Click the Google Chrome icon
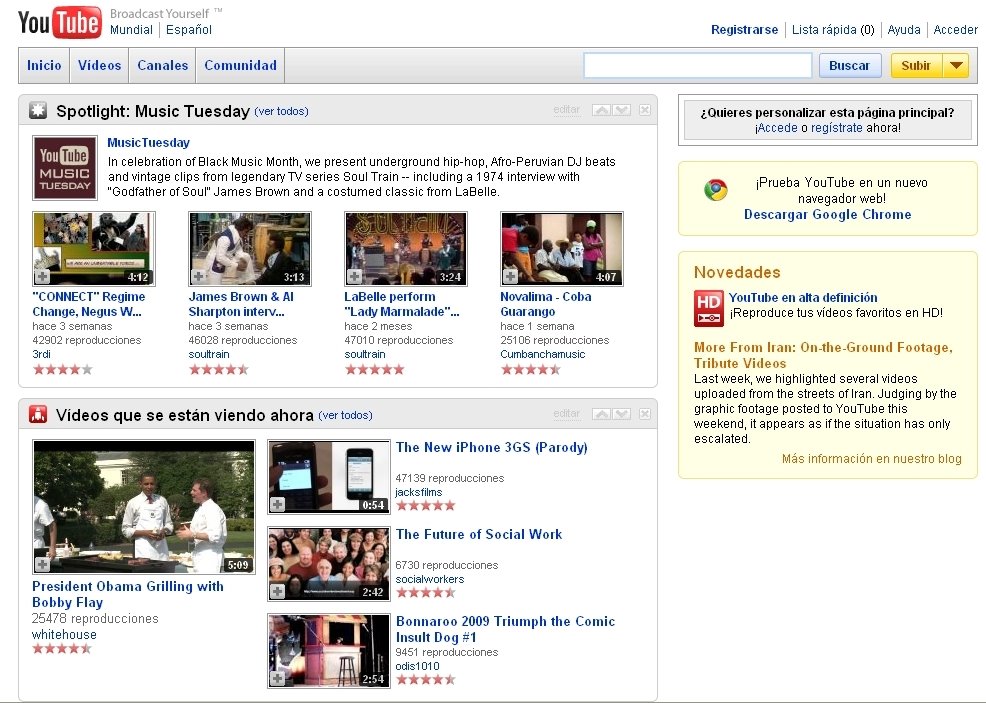 point(715,190)
